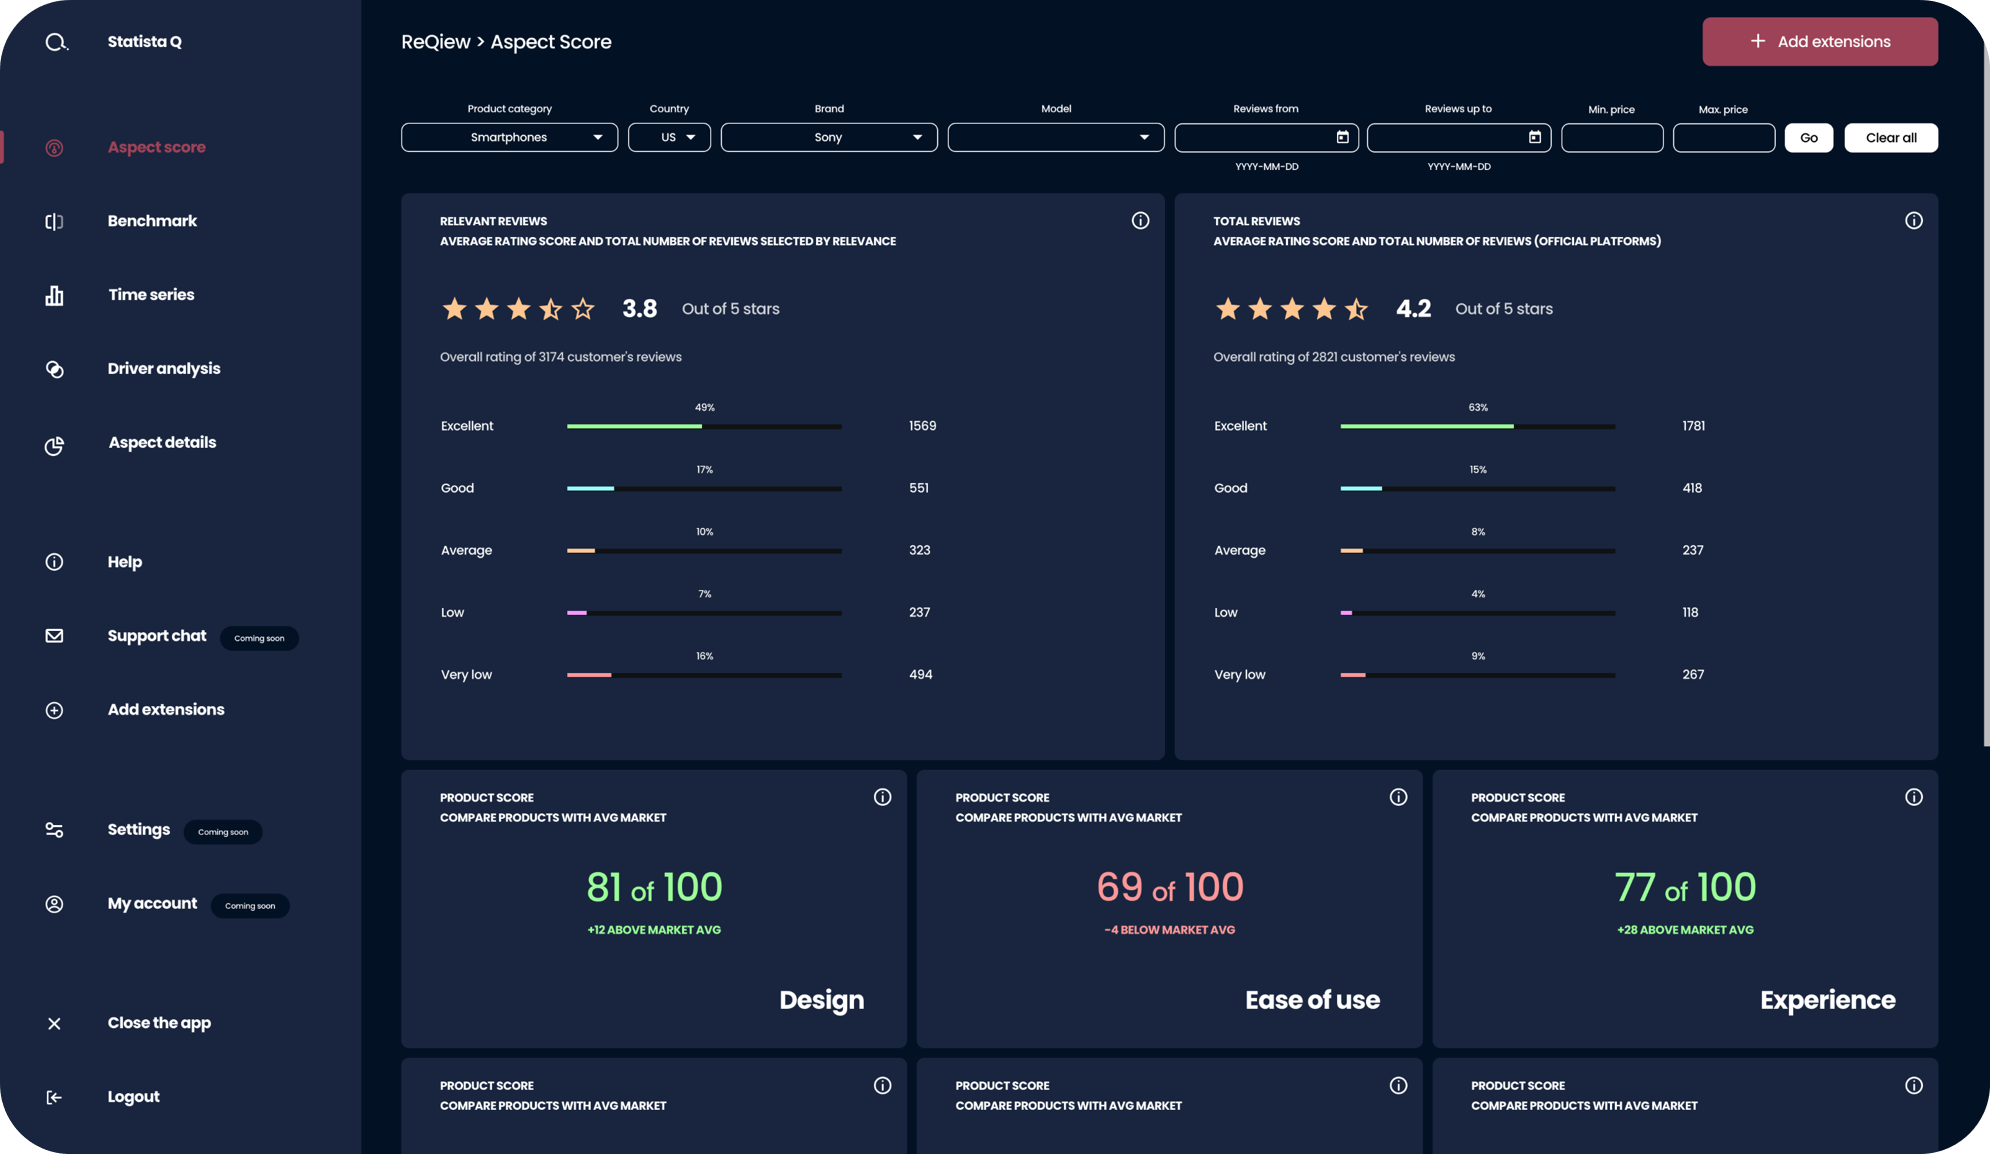Click info icon on Total Reviews card

click(1913, 221)
